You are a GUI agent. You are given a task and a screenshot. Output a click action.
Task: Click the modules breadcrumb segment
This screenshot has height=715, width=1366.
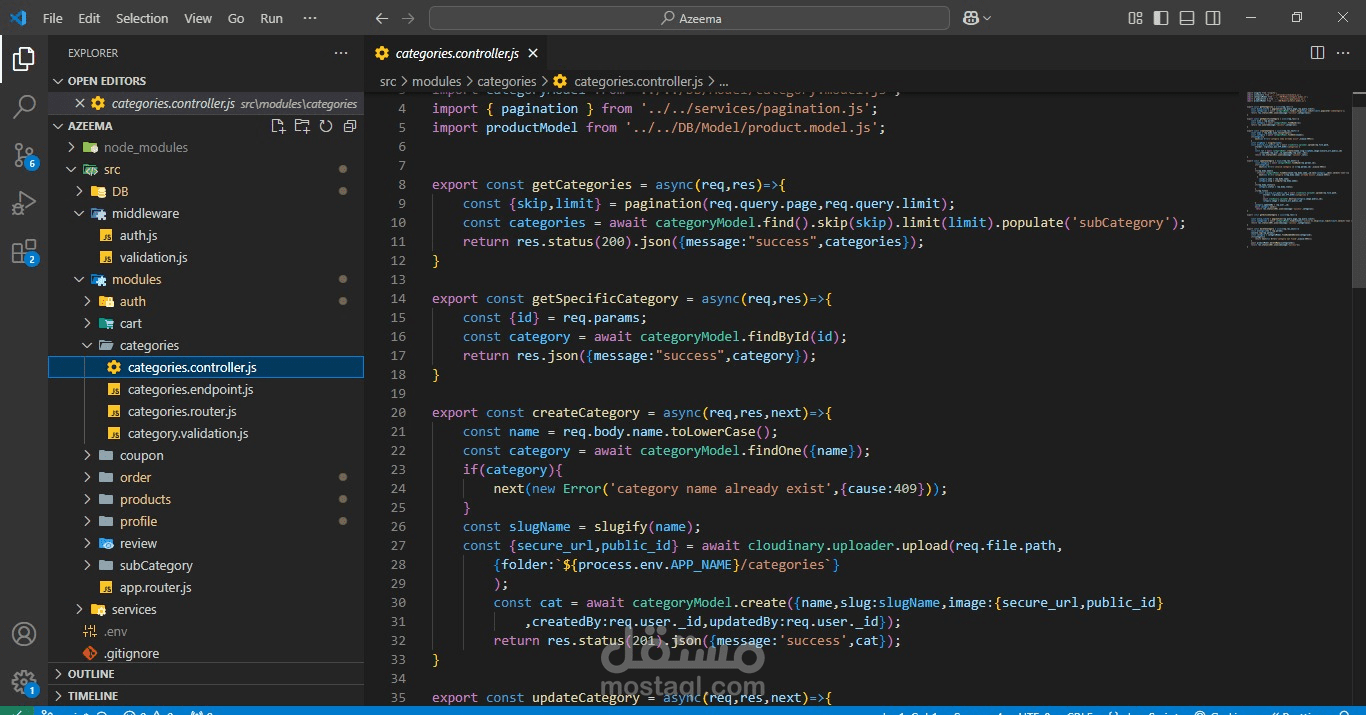click(x=437, y=81)
